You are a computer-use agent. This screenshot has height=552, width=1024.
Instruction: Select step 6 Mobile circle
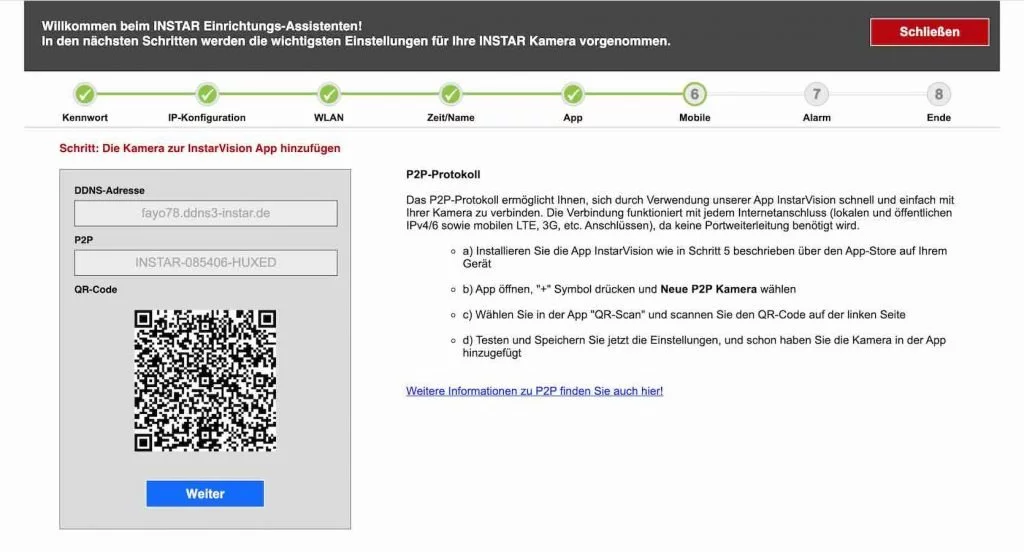(x=694, y=94)
